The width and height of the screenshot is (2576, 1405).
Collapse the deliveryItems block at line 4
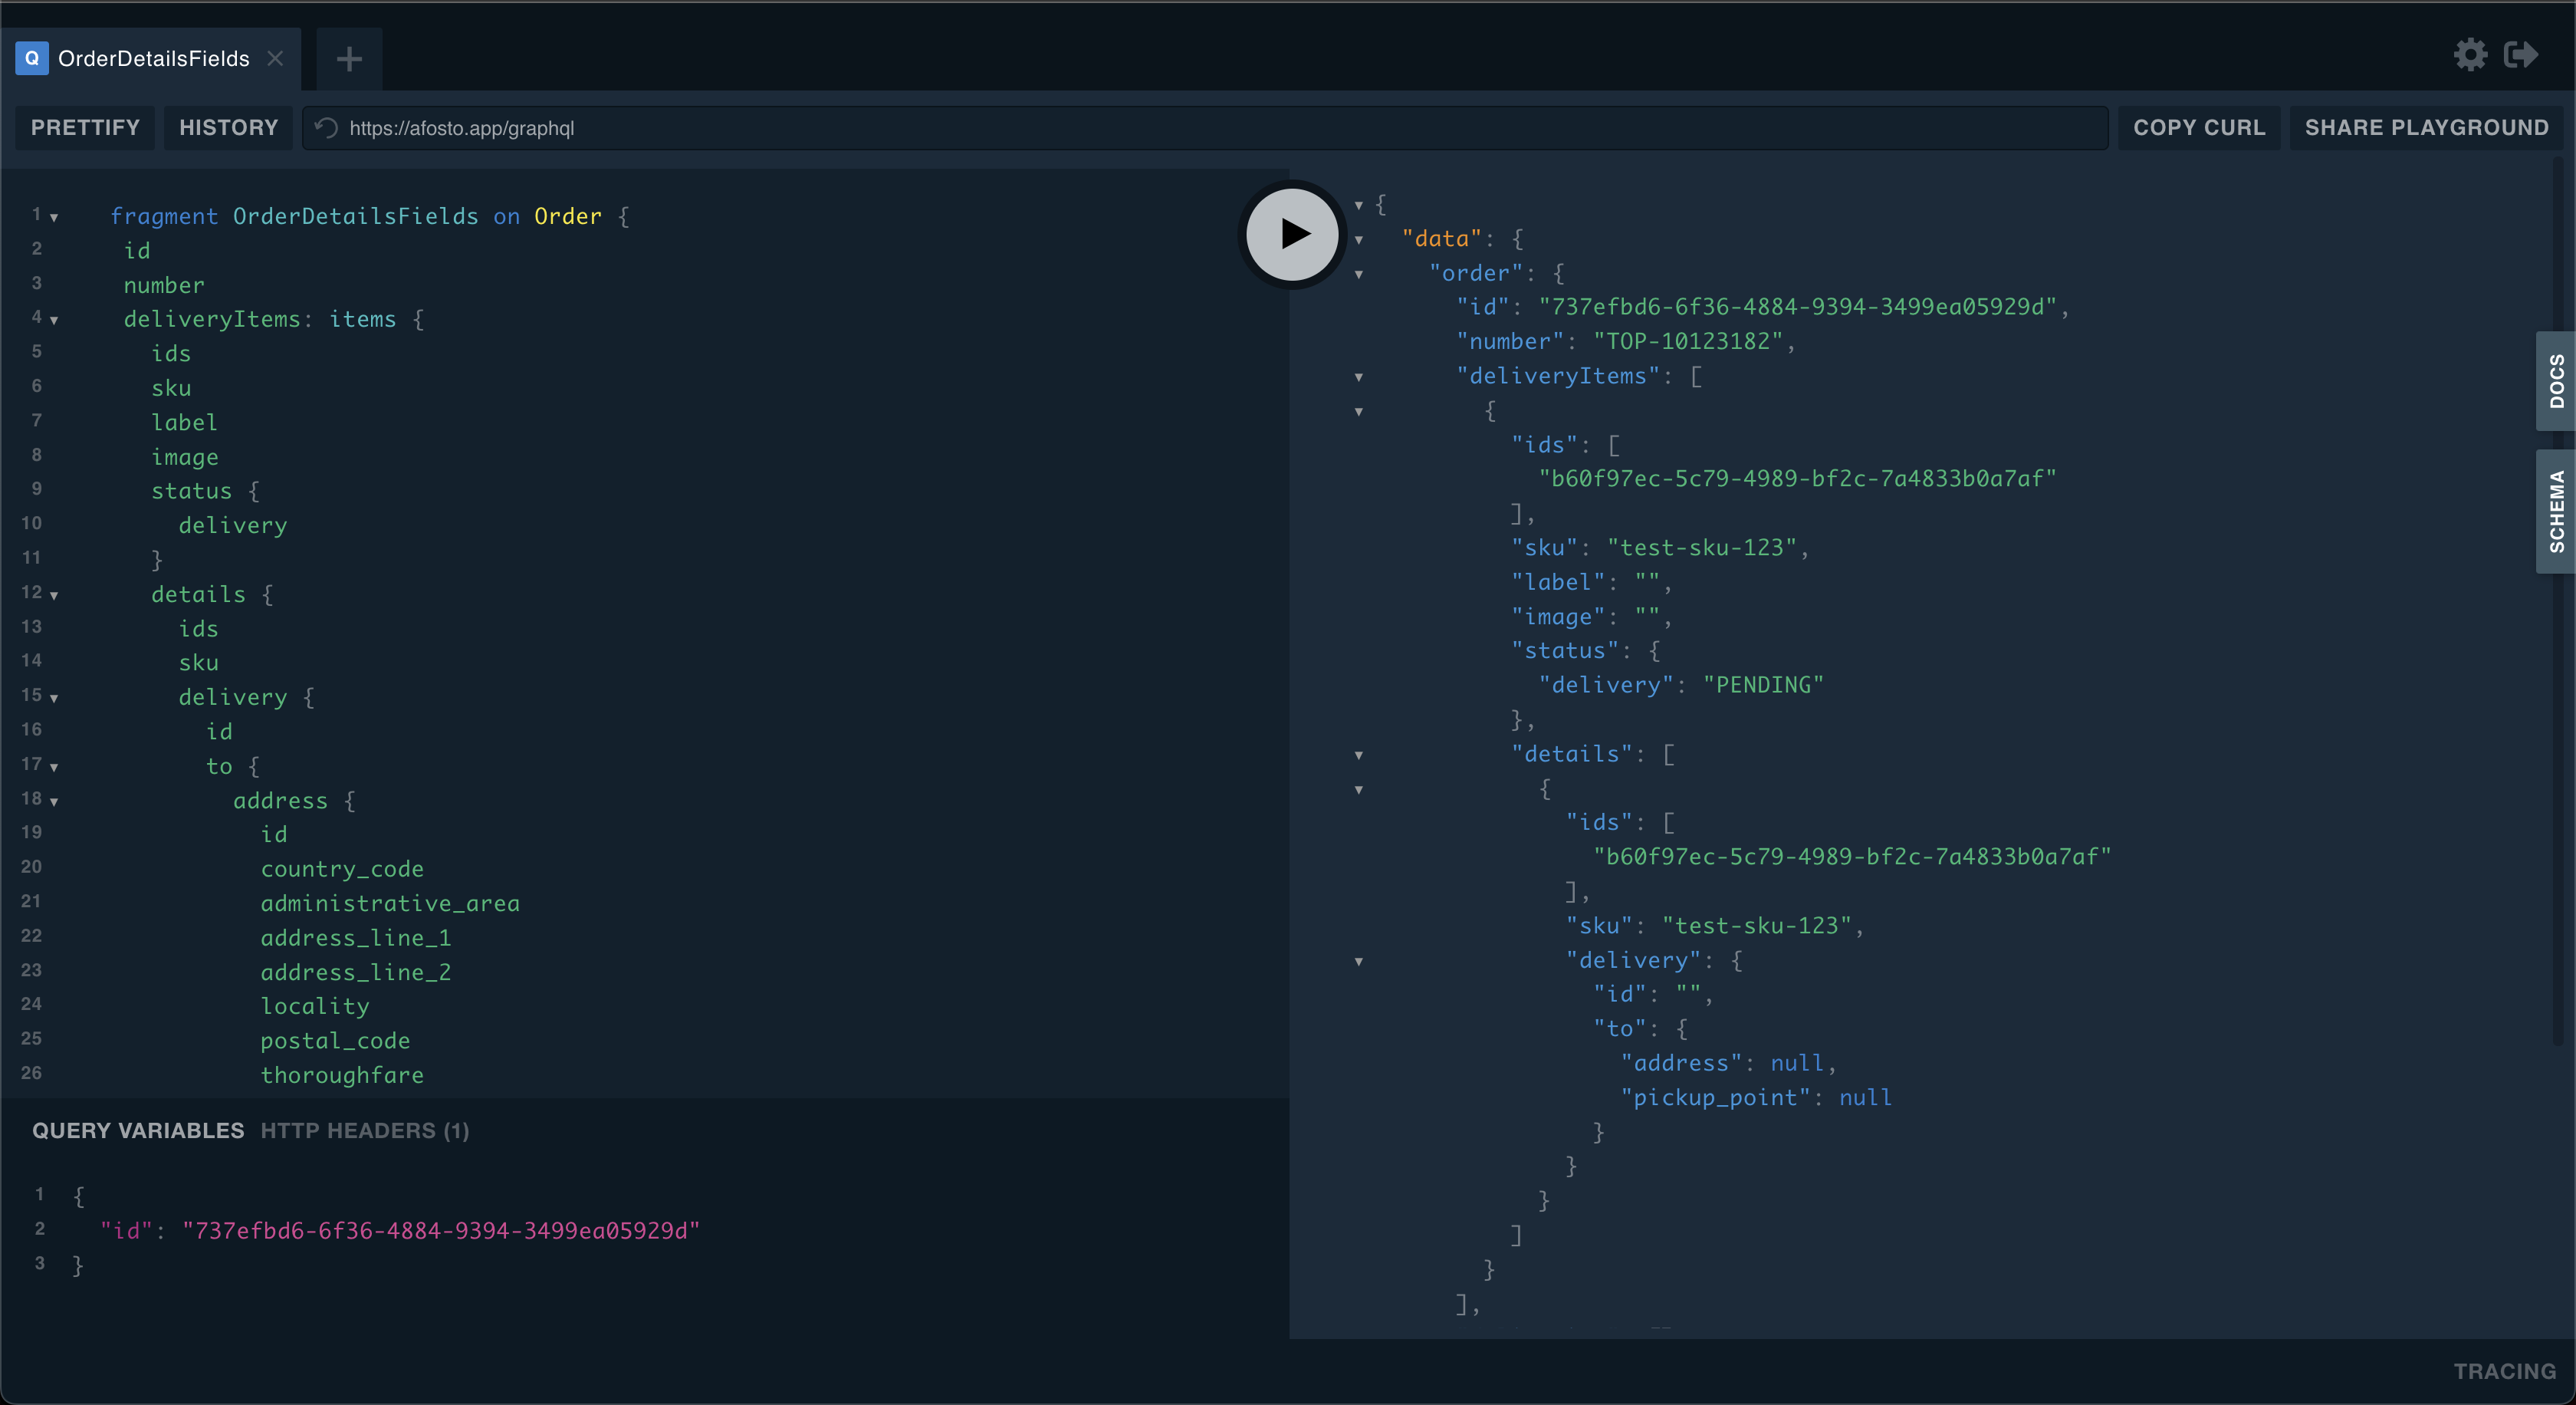[54, 320]
